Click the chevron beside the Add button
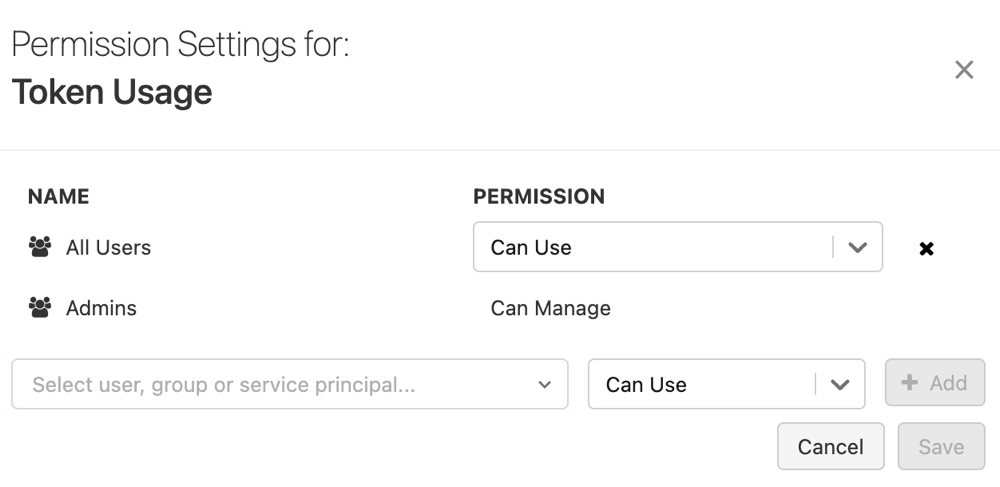The height and width of the screenshot is (487, 1000). click(840, 384)
